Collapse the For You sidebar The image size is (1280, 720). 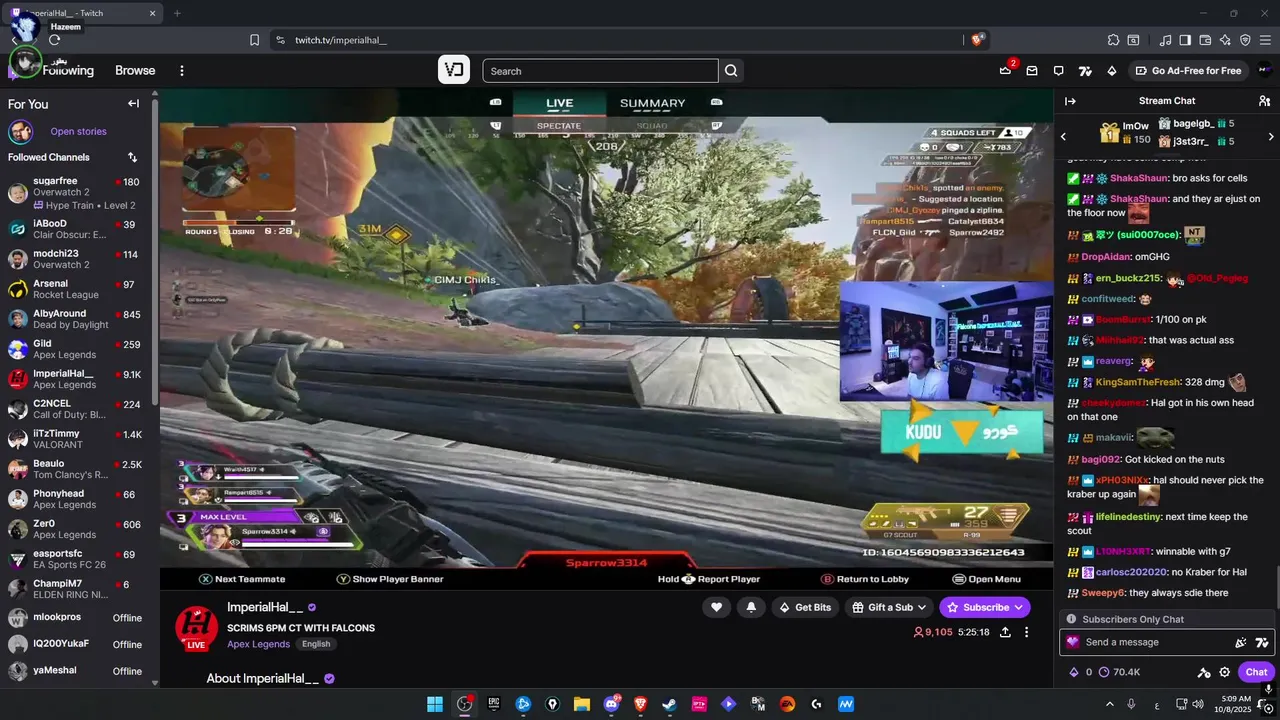(133, 103)
